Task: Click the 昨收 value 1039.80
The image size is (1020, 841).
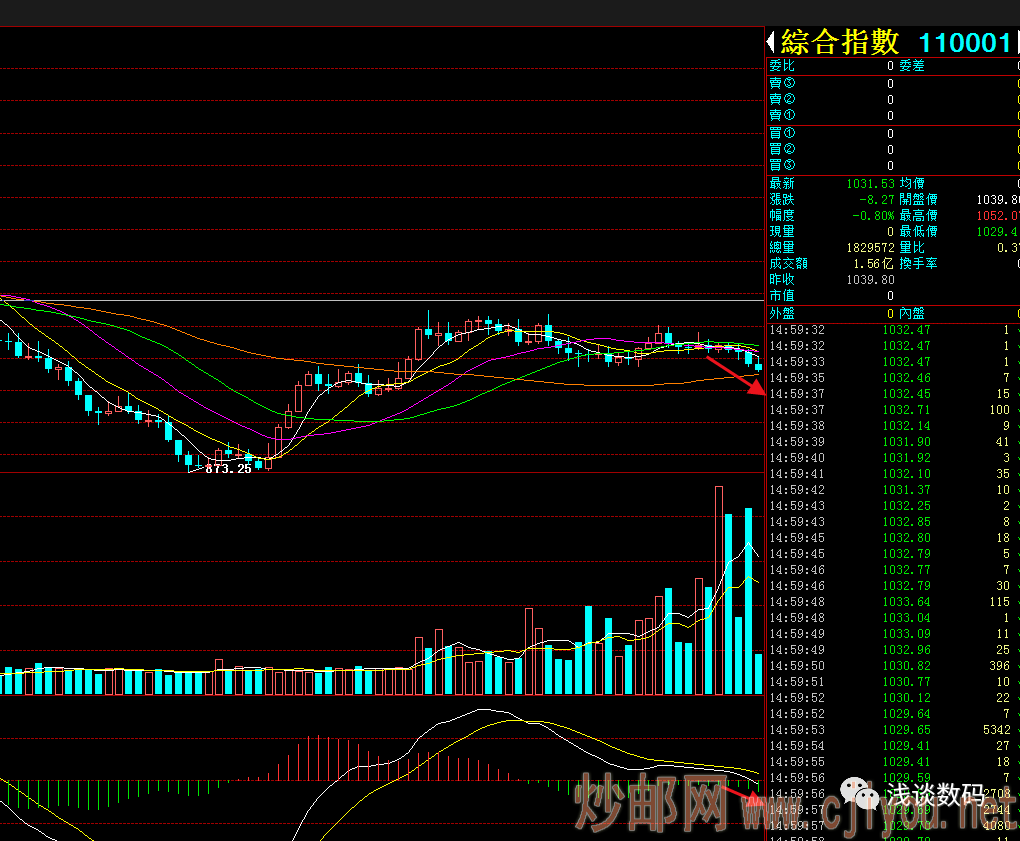Action: (871, 280)
